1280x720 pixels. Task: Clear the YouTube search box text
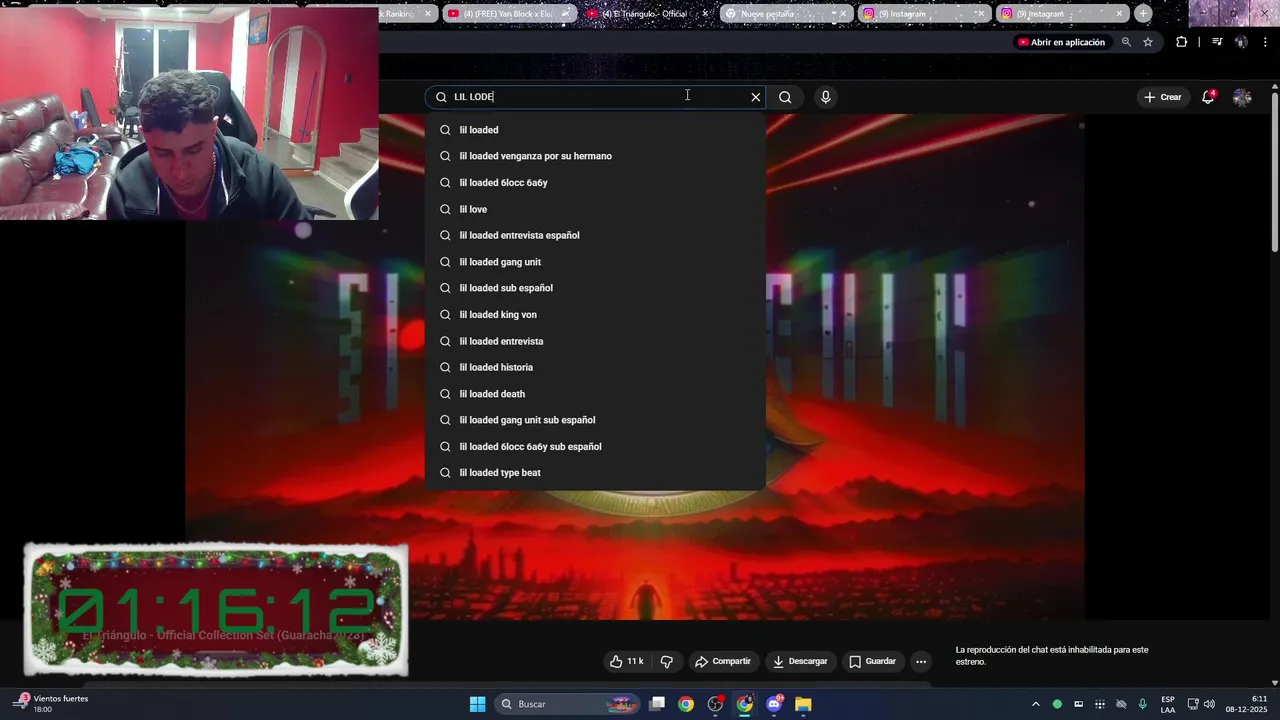click(x=756, y=97)
